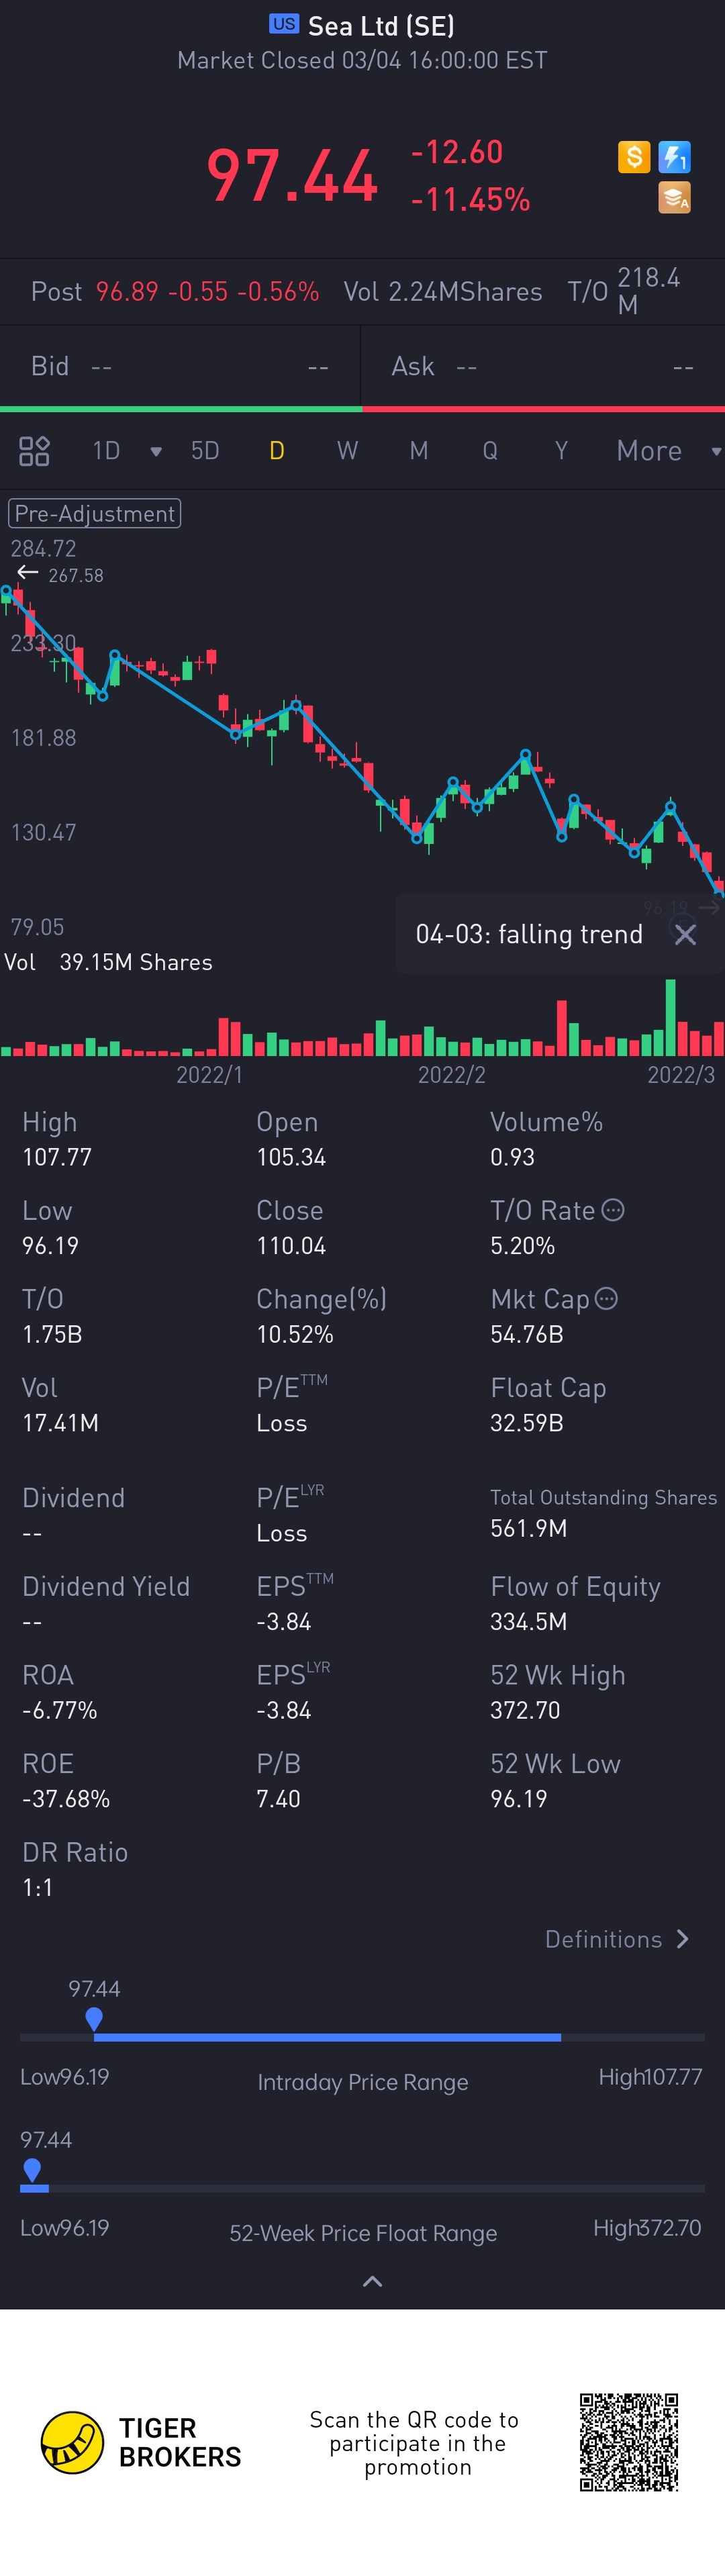This screenshot has width=725, height=2576.
Task: Open the Mkt Cap info icon
Action: tap(606, 1298)
